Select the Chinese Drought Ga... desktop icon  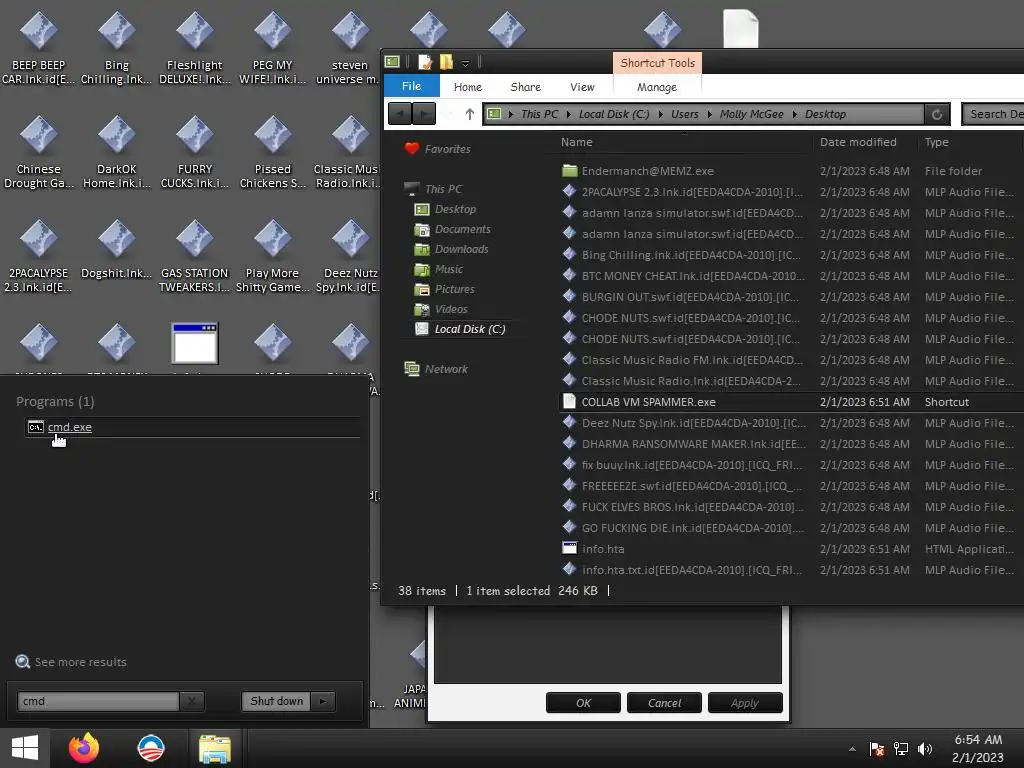pos(38,153)
